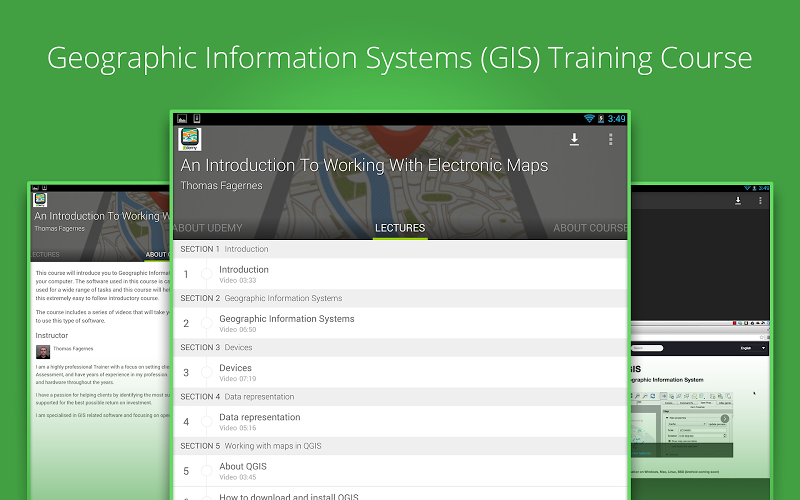Viewport: 800px width, 500px height.
Task: Tap Thomas Fagernes instructor photo in left screen
Action: coord(43,352)
